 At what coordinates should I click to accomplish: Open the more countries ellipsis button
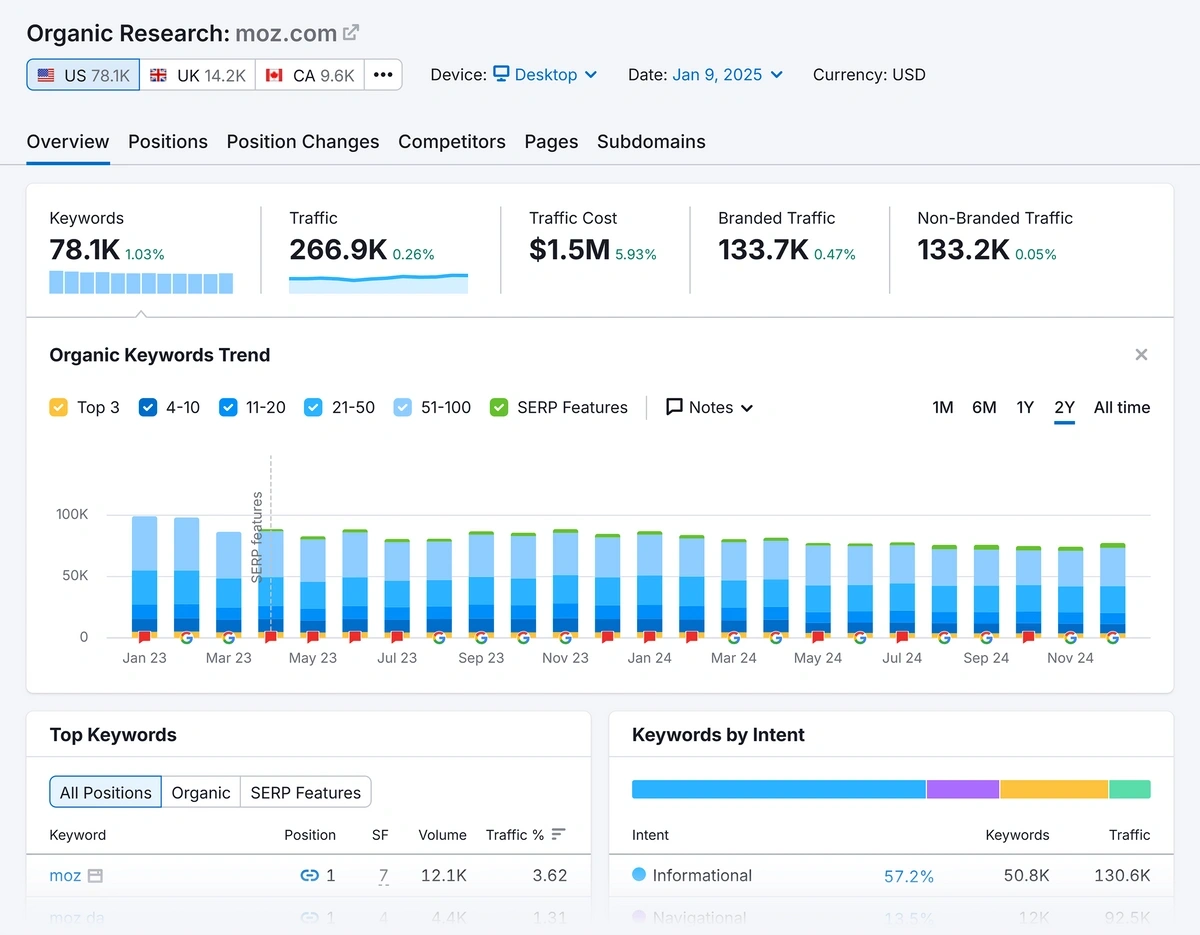383,75
